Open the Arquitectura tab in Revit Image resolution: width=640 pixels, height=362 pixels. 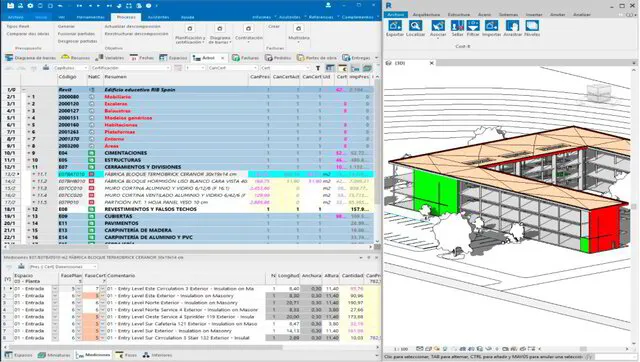(426, 15)
